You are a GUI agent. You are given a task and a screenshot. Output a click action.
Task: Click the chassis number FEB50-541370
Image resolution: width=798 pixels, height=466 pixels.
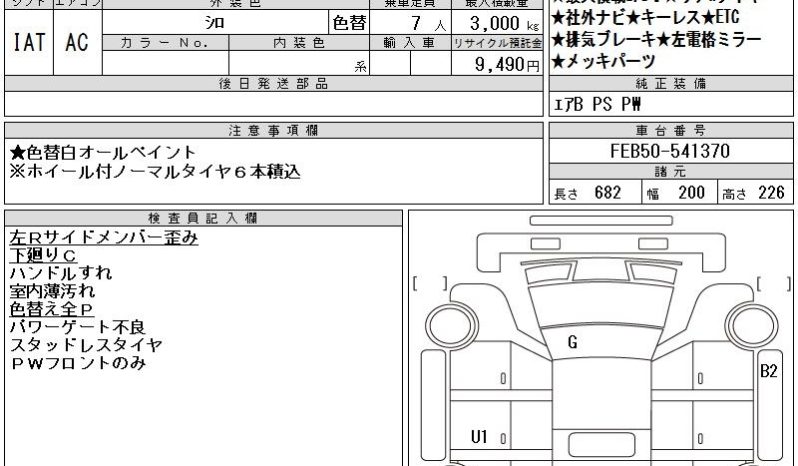[670, 151]
